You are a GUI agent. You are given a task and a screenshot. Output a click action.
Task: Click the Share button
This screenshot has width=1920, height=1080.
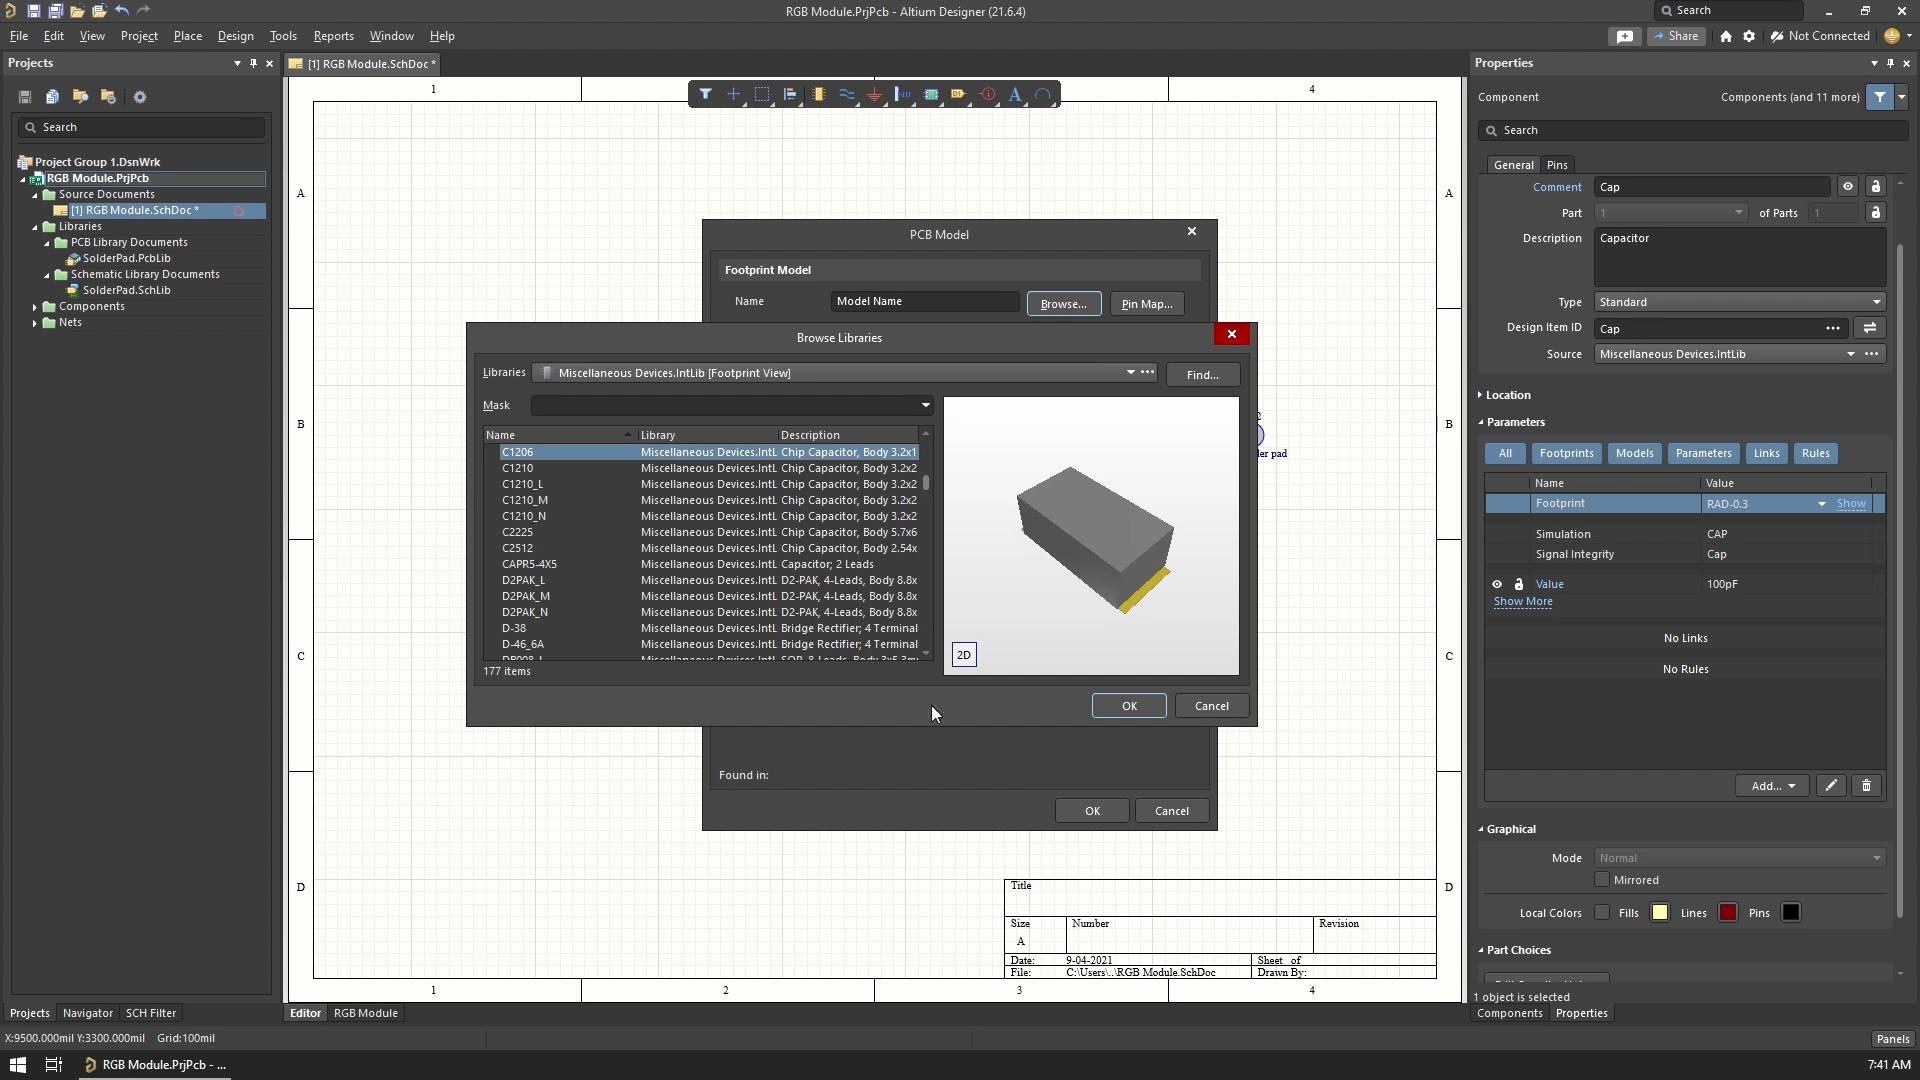[1676, 36]
